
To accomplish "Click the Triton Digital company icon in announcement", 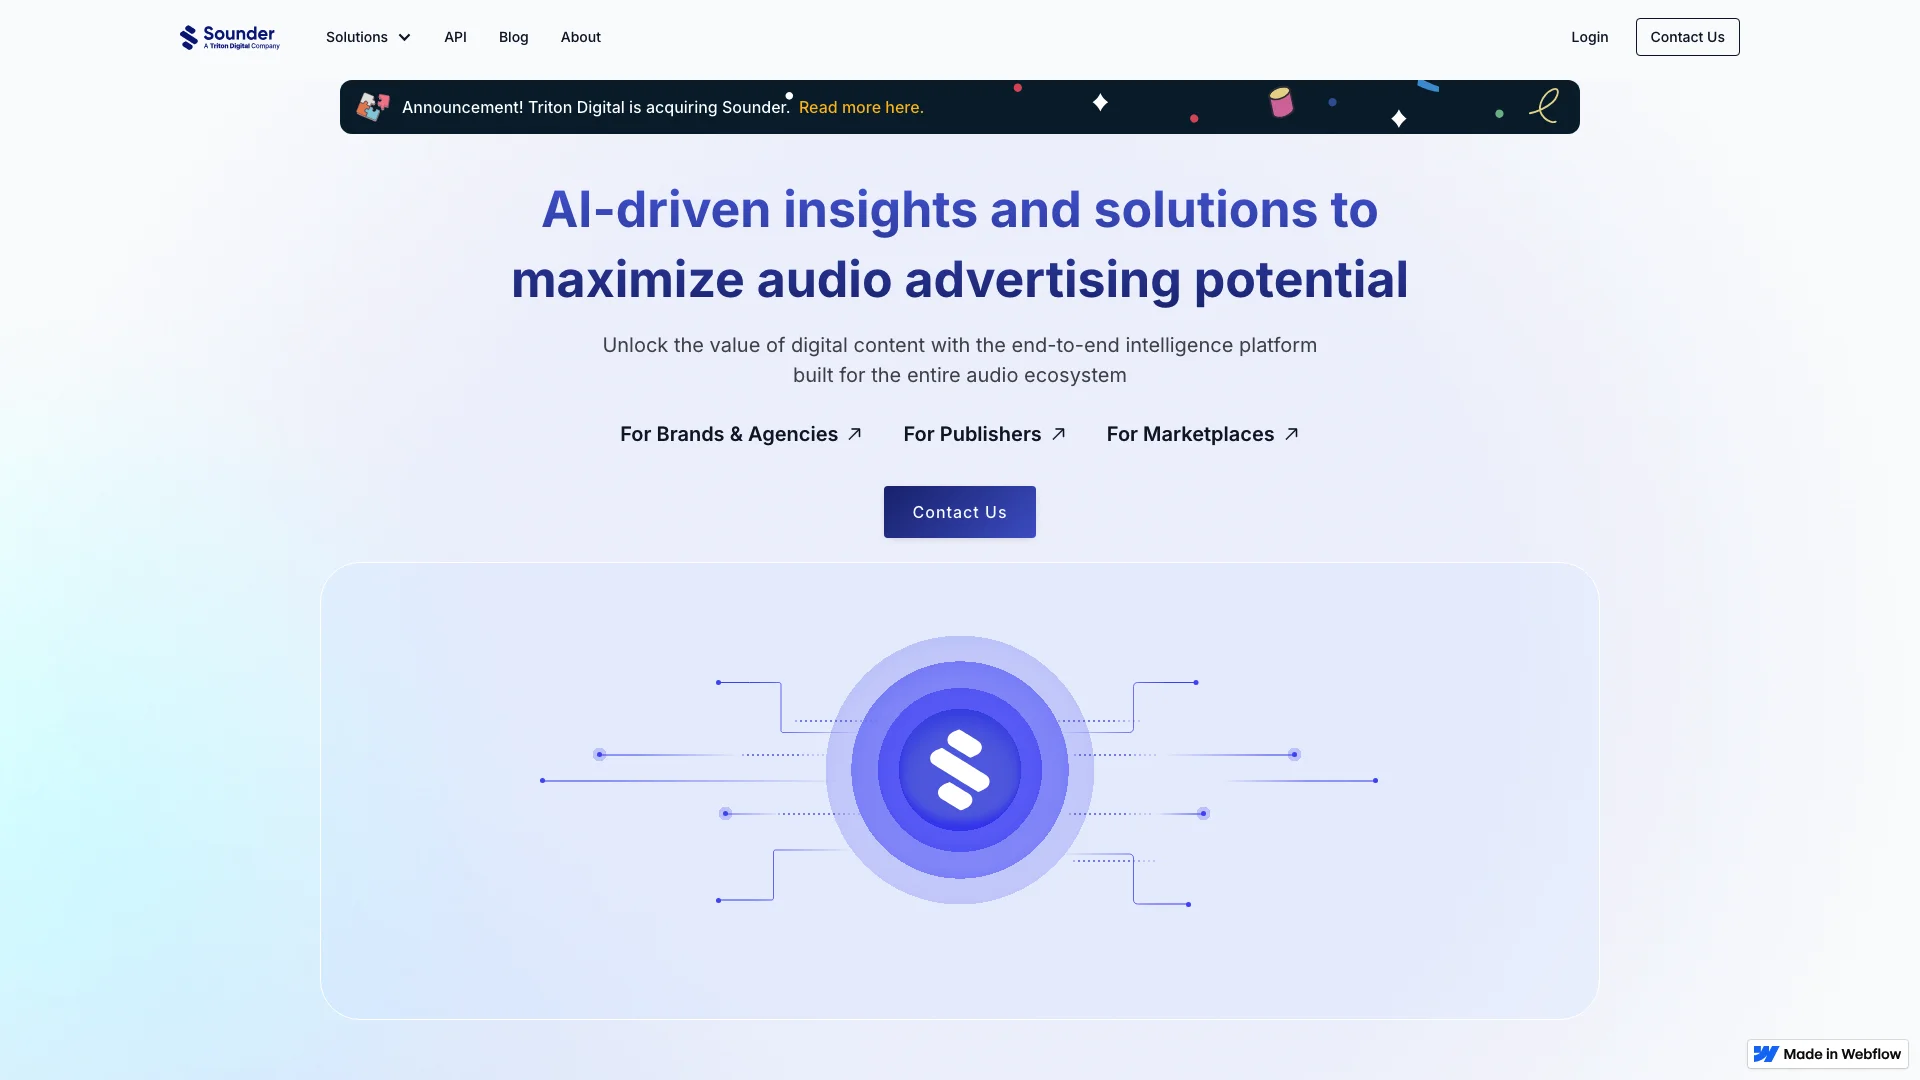I will click(x=373, y=107).
